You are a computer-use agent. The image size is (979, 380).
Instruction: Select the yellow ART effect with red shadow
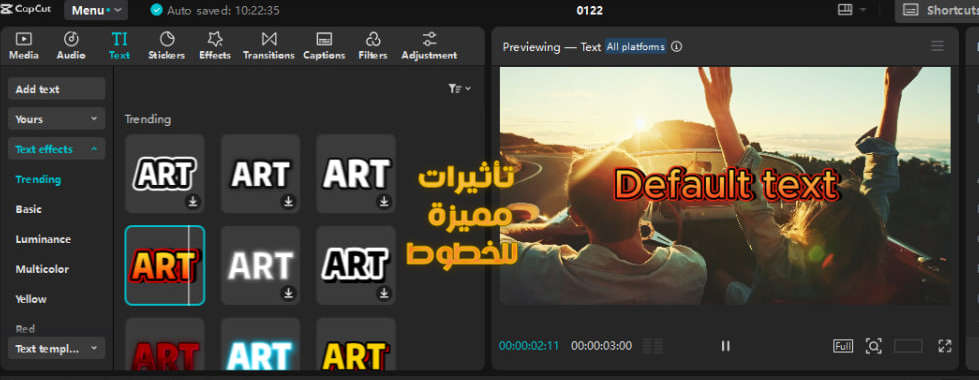356,344
